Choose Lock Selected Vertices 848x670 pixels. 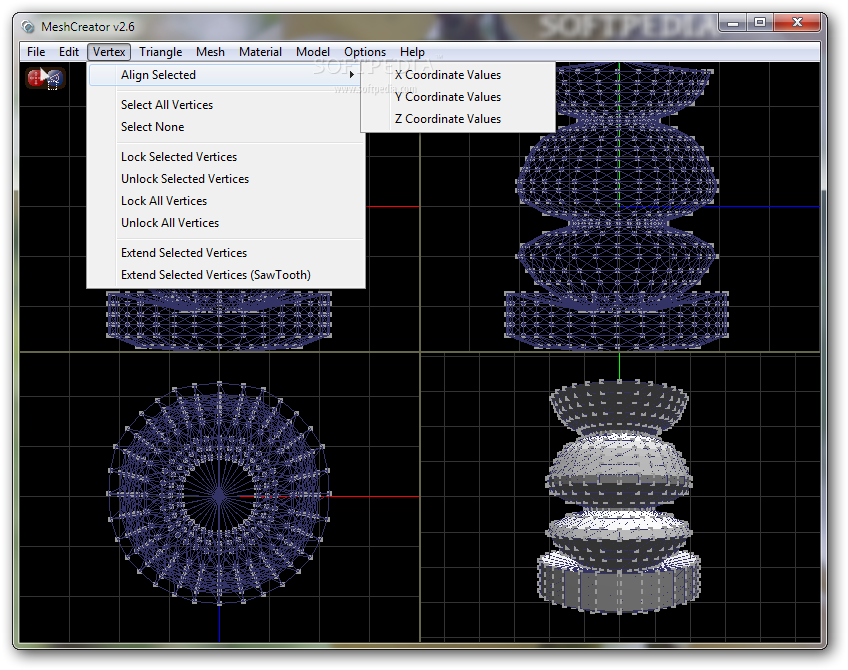tap(226, 157)
